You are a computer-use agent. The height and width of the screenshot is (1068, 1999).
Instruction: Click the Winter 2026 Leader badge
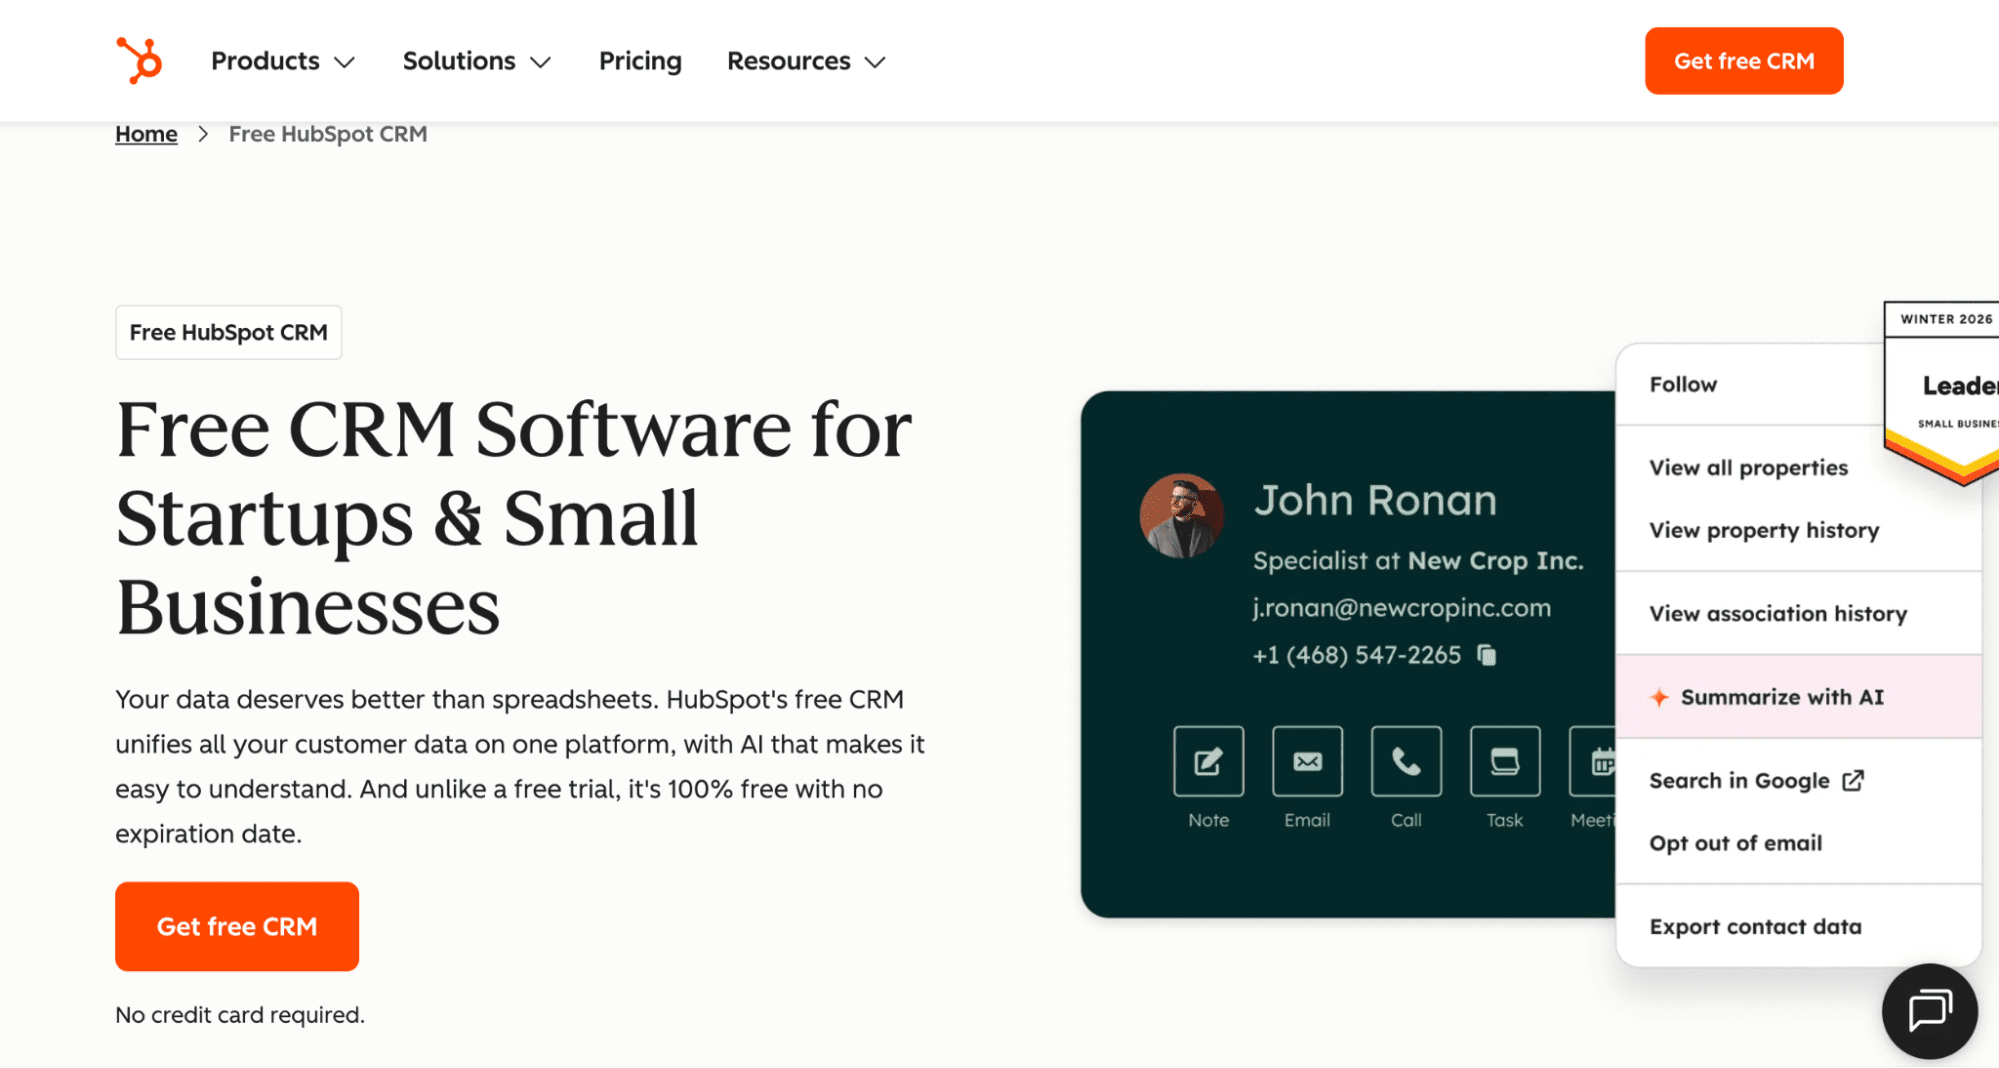1941,392
